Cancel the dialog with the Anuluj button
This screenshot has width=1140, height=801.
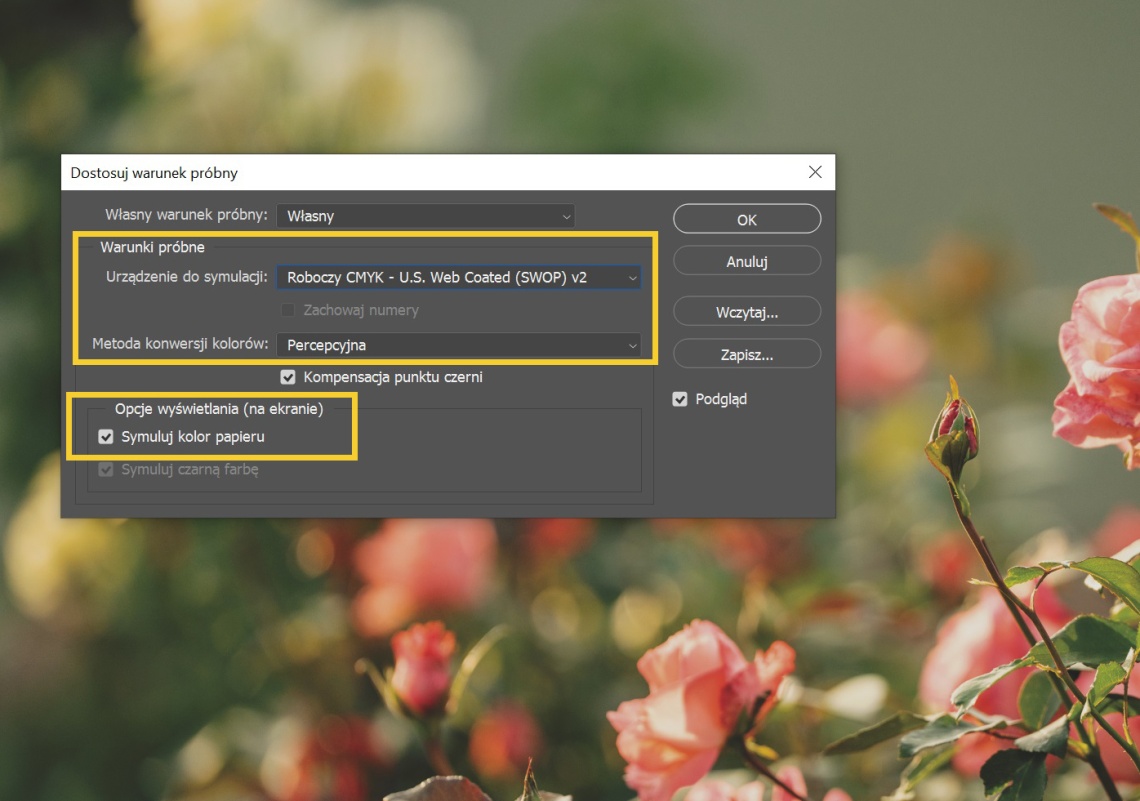[x=747, y=261]
